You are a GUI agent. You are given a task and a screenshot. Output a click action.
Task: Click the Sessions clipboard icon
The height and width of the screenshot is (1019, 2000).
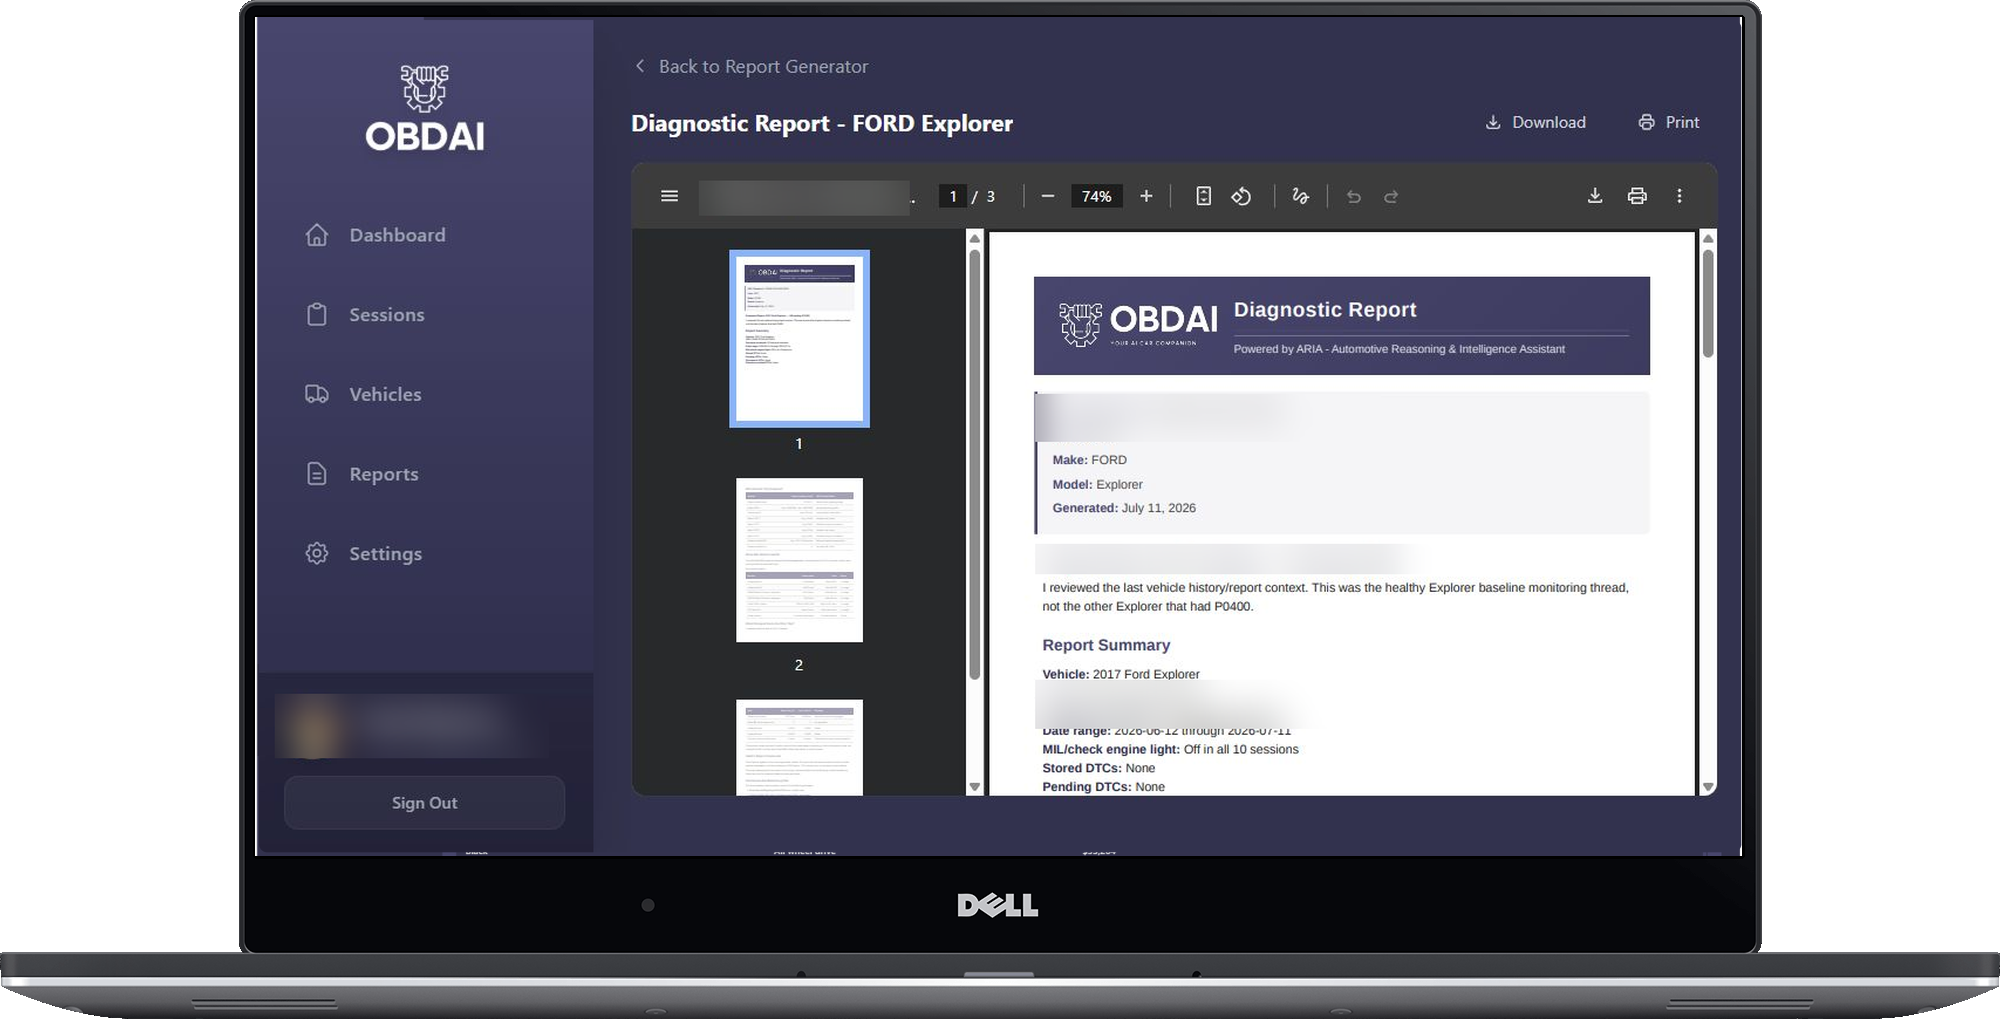(317, 314)
